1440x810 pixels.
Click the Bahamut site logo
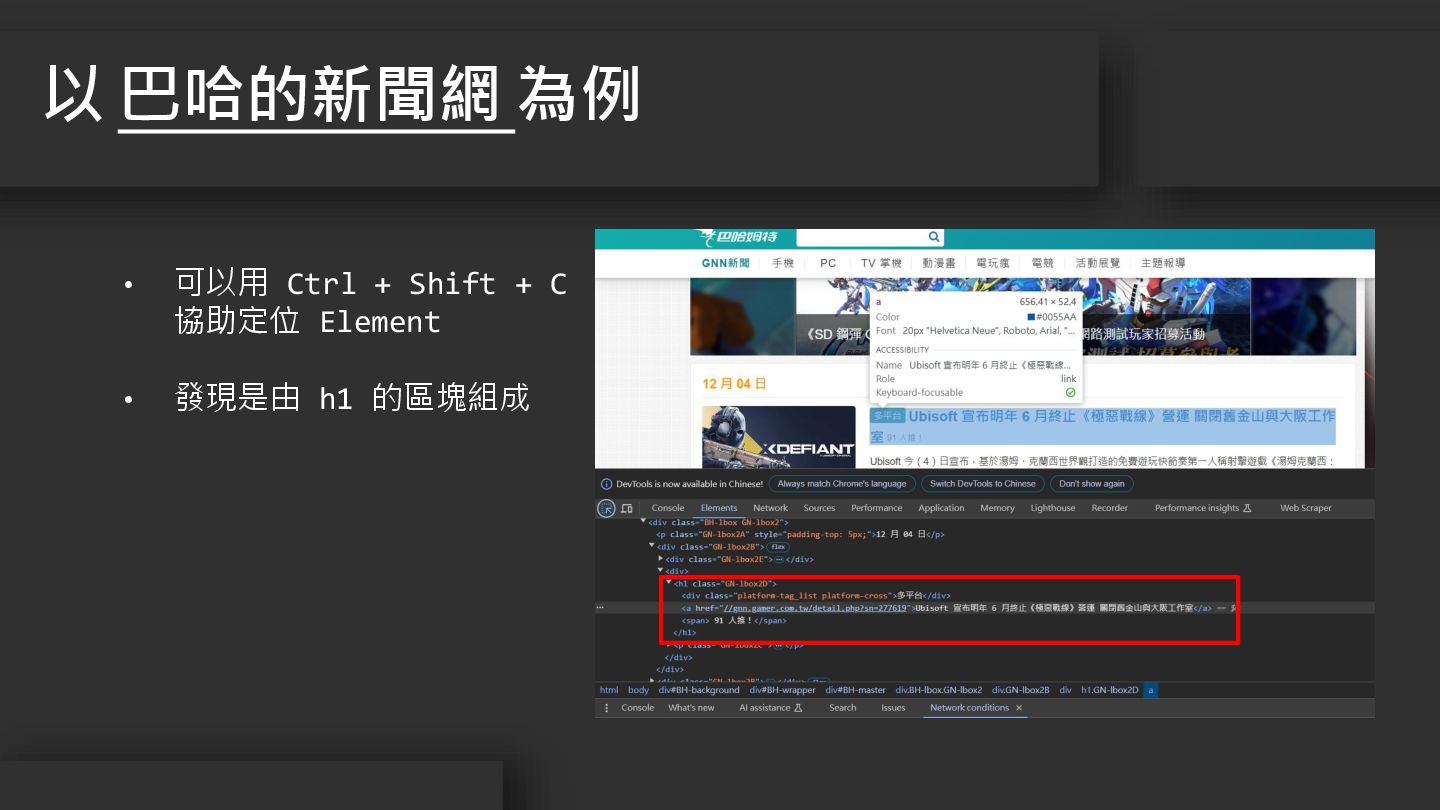[739, 237]
